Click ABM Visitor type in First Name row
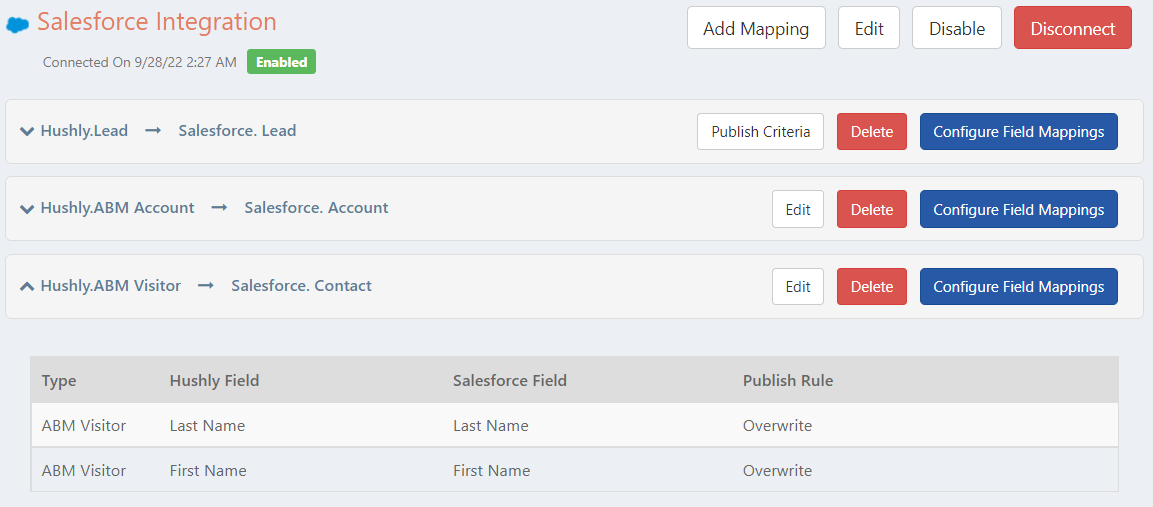Image resolution: width=1153 pixels, height=507 pixels. [84, 470]
